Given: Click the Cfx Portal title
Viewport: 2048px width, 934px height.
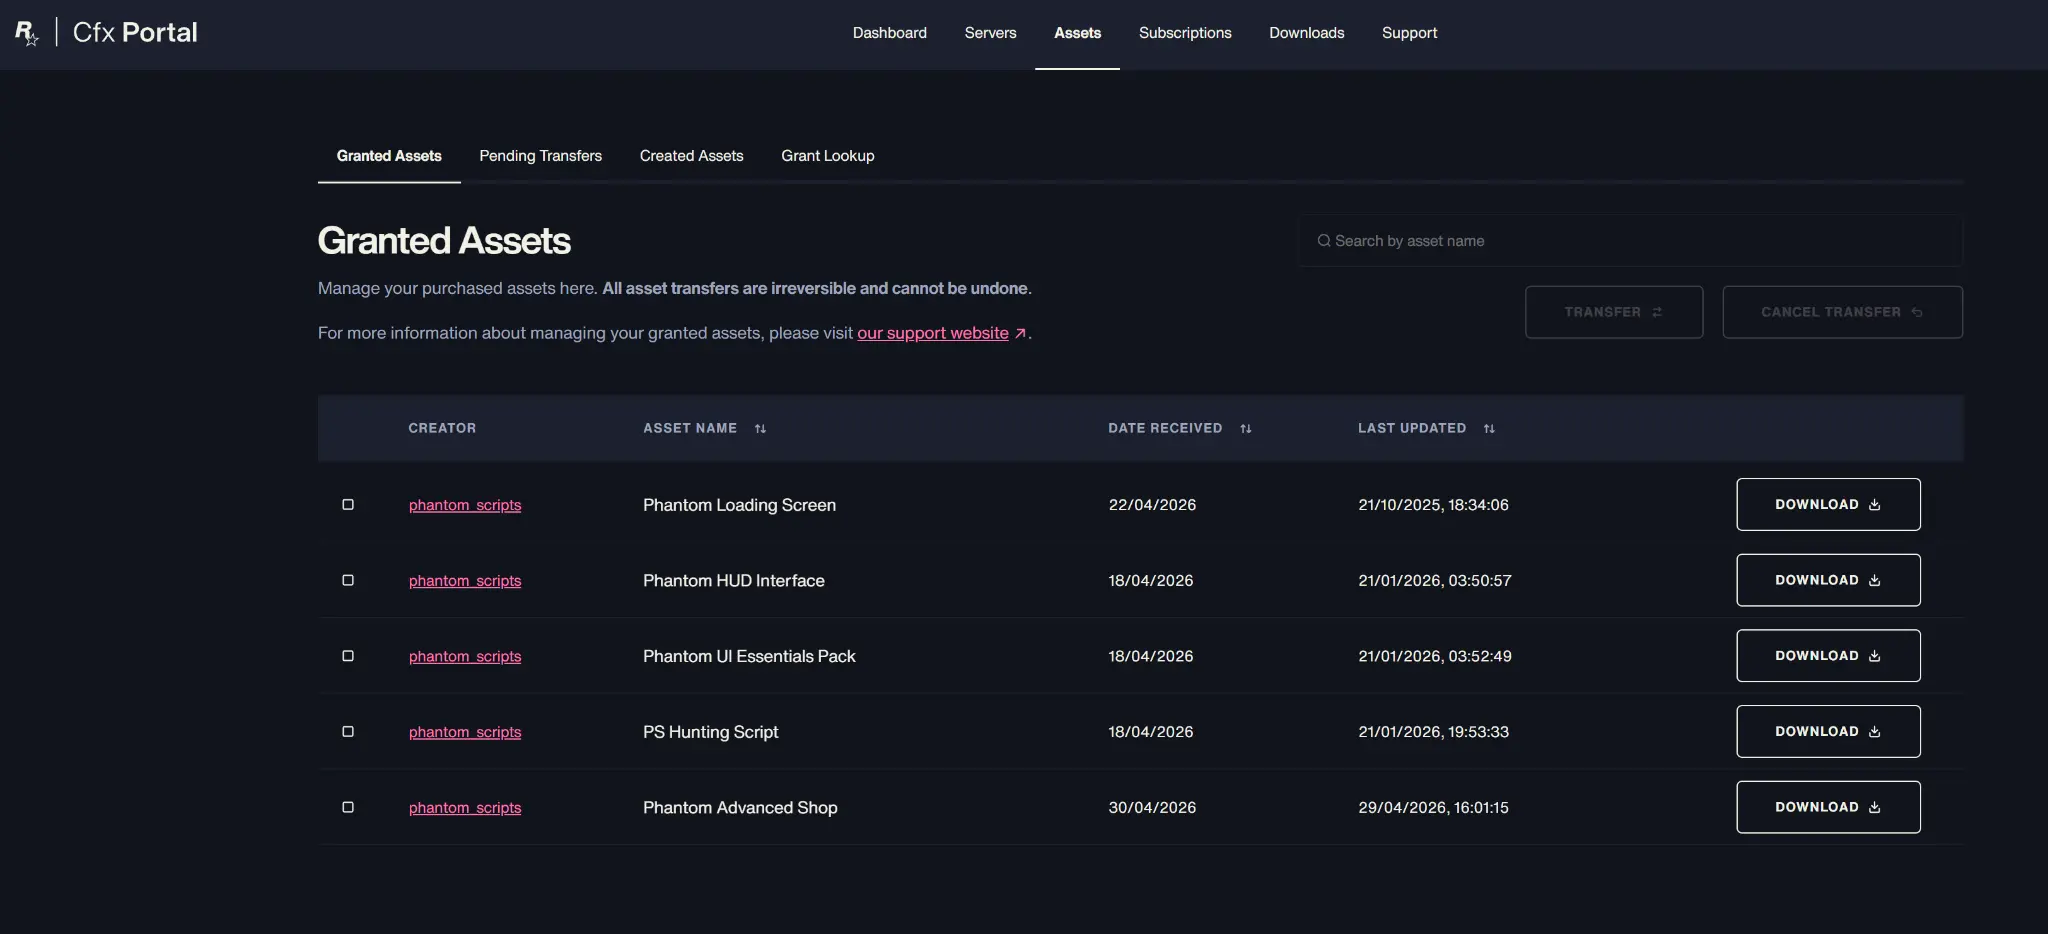Looking at the screenshot, I should point(135,33).
